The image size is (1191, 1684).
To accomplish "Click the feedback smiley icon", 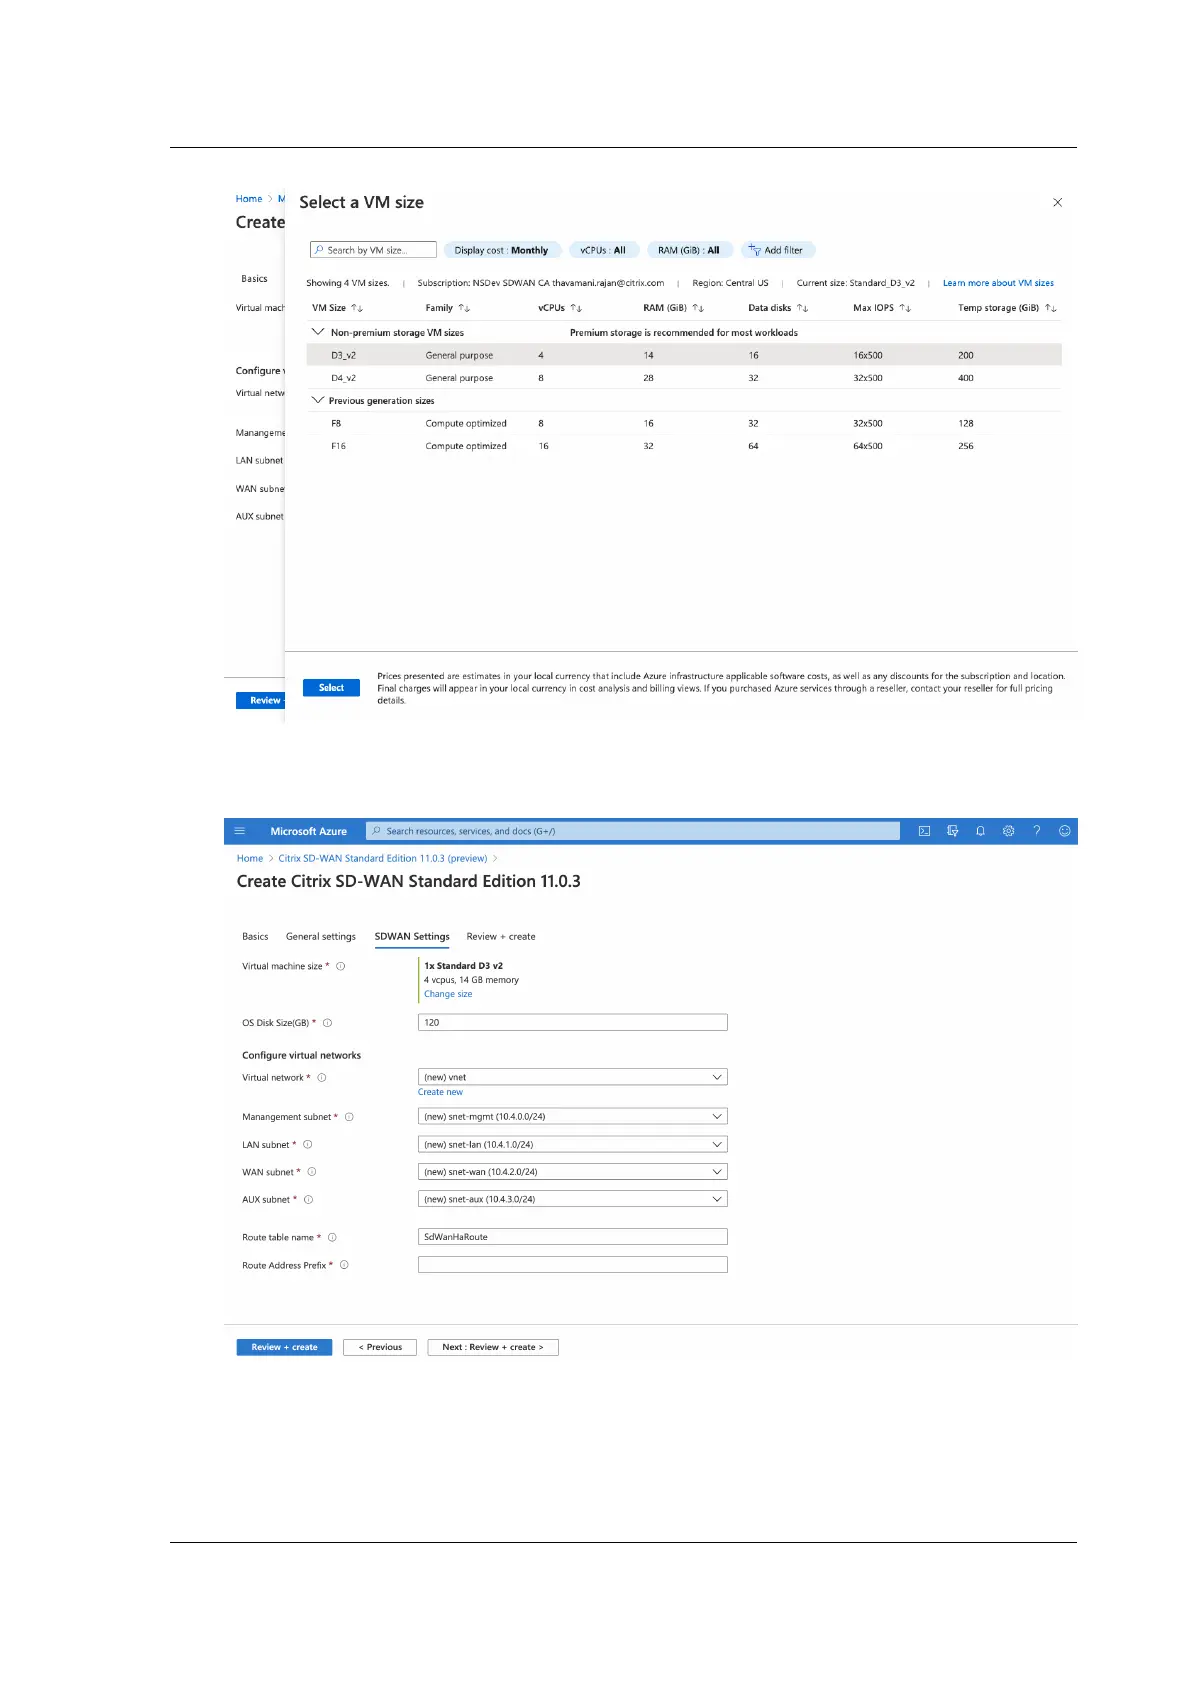I will click(1064, 831).
